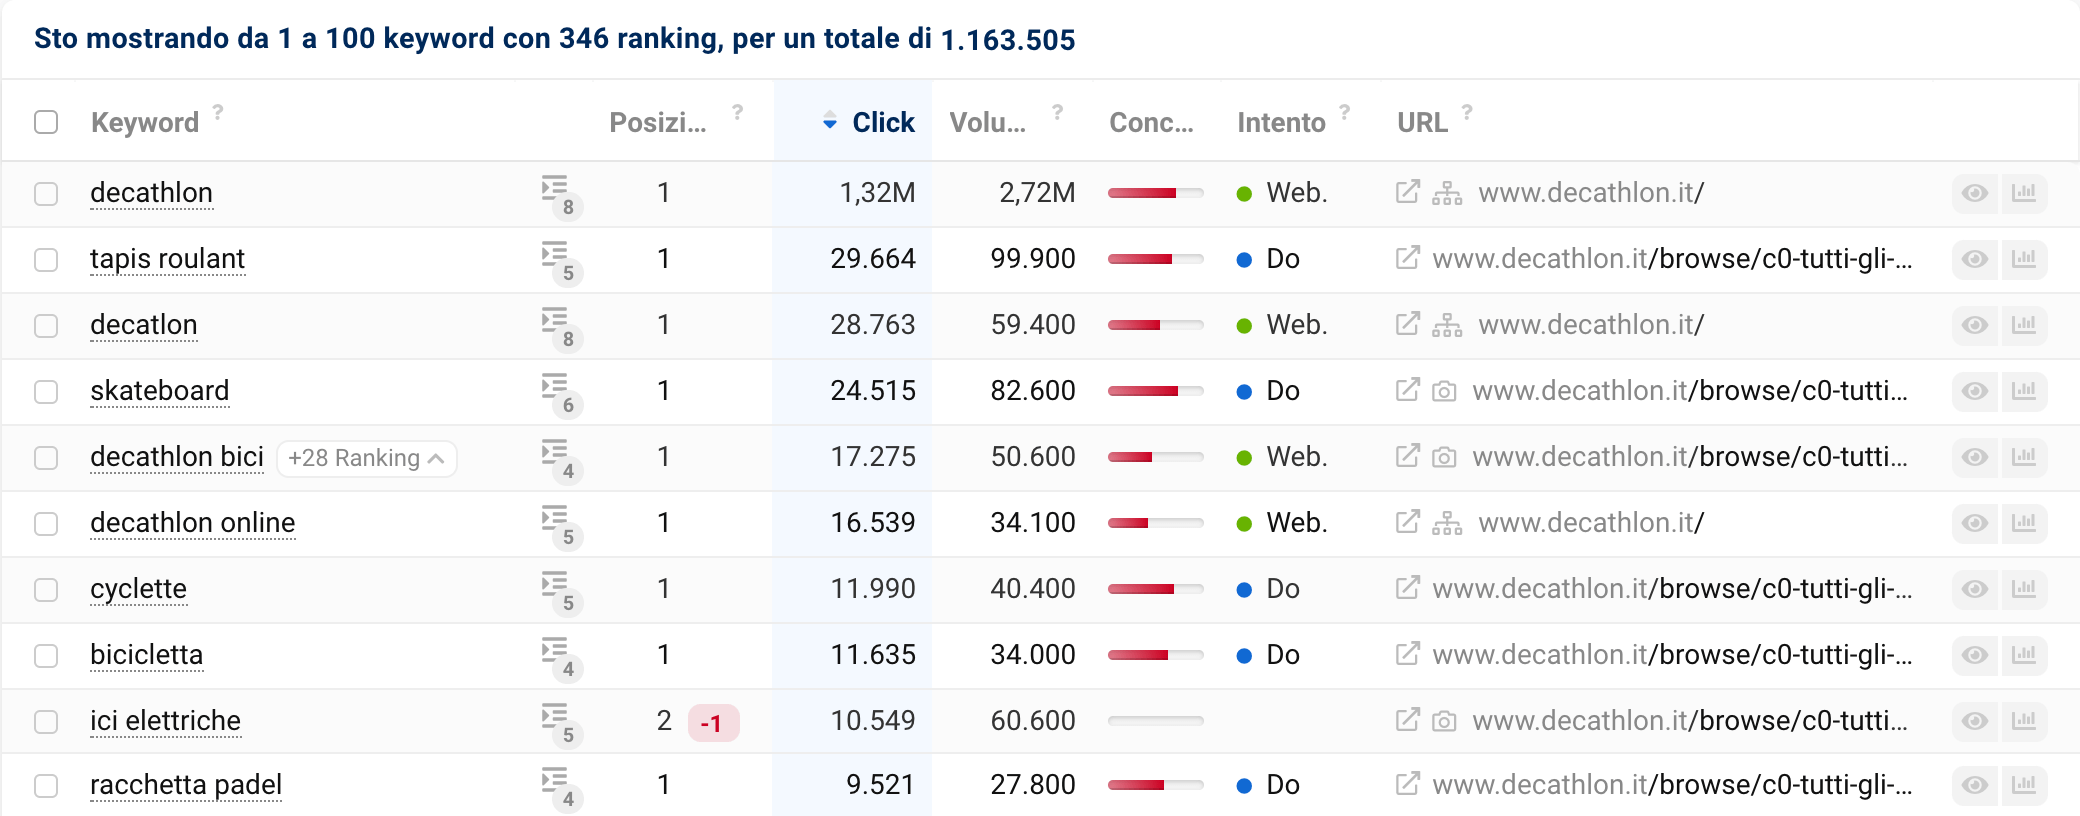
Task: Check the skateboard row checkbox
Action: [x=46, y=391]
